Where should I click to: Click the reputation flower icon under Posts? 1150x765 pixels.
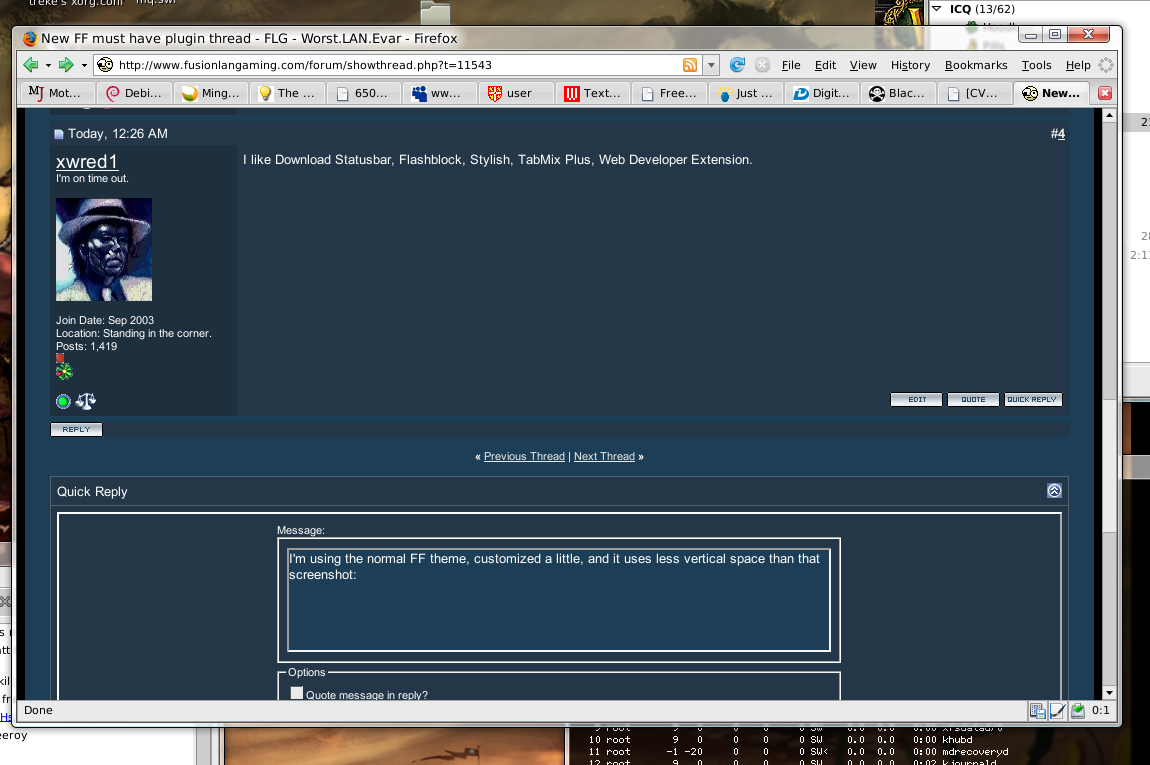pos(65,371)
